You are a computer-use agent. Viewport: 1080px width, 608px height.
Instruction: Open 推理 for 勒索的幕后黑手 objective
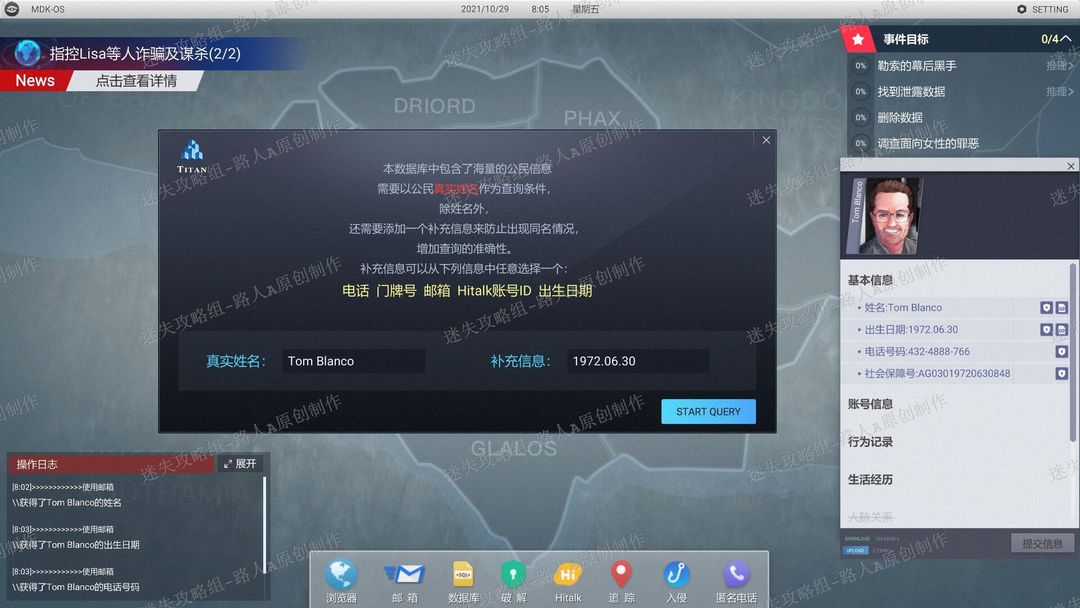(1059, 65)
